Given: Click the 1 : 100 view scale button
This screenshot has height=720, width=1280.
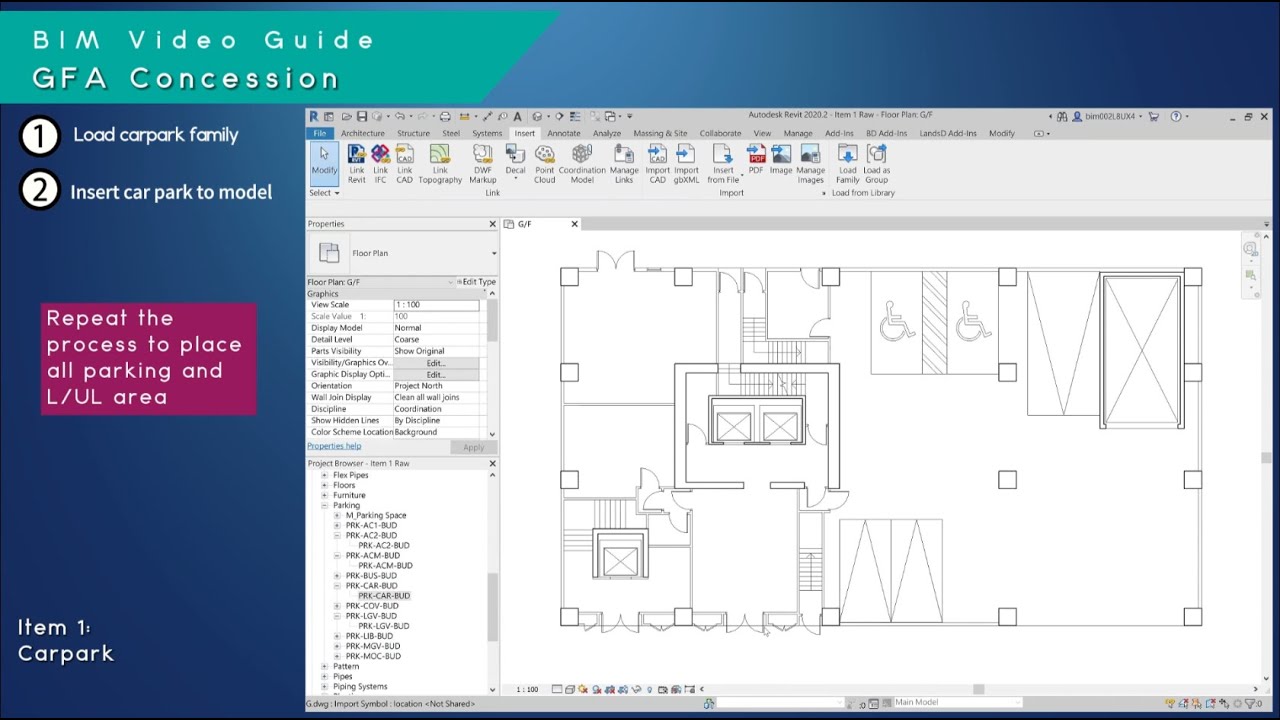Looking at the screenshot, I should coord(527,689).
